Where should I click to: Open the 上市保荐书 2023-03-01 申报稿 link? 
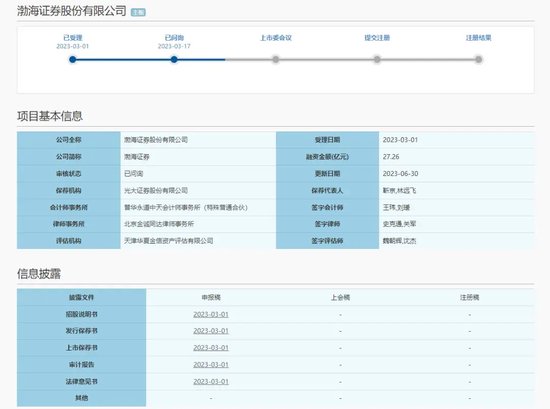pyautogui.click(x=211, y=348)
